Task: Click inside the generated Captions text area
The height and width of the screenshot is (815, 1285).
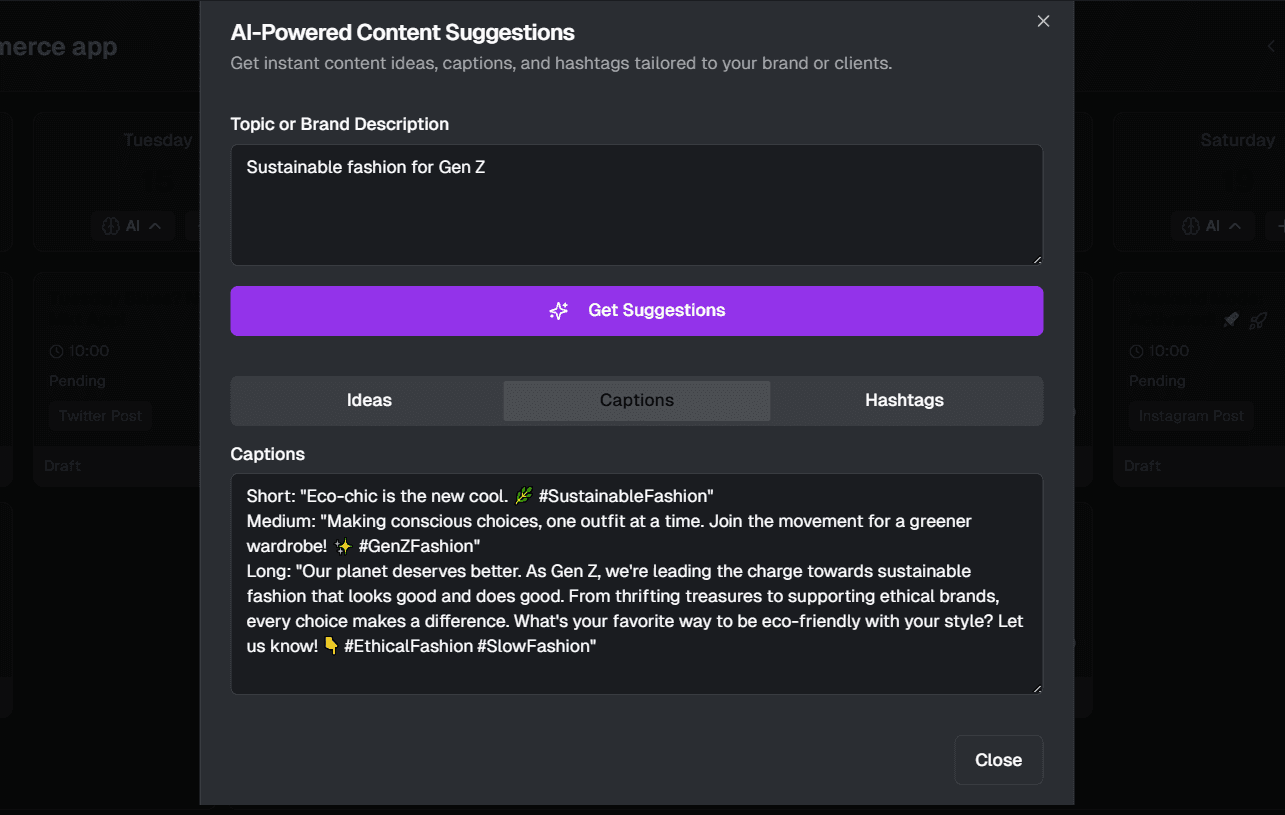Action: point(636,583)
